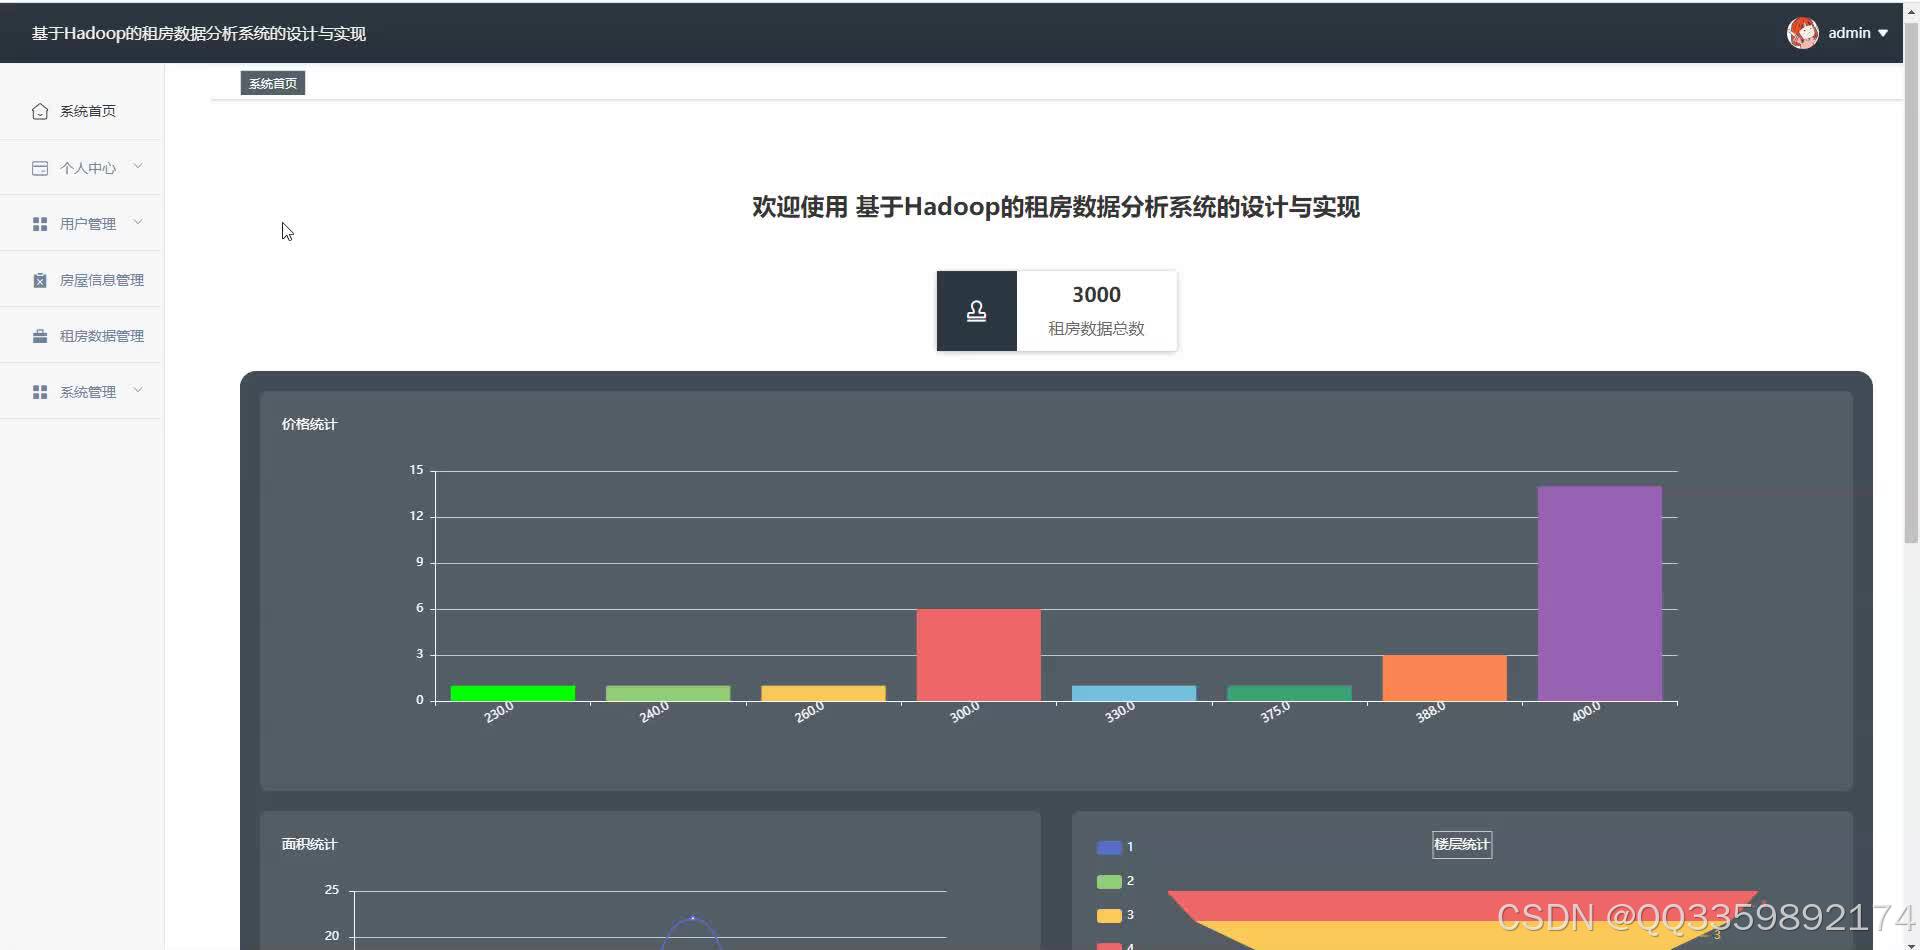Click the 租房数据管理 briefcase icon
This screenshot has width=1920, height=950.
click(x=40, y=336)
